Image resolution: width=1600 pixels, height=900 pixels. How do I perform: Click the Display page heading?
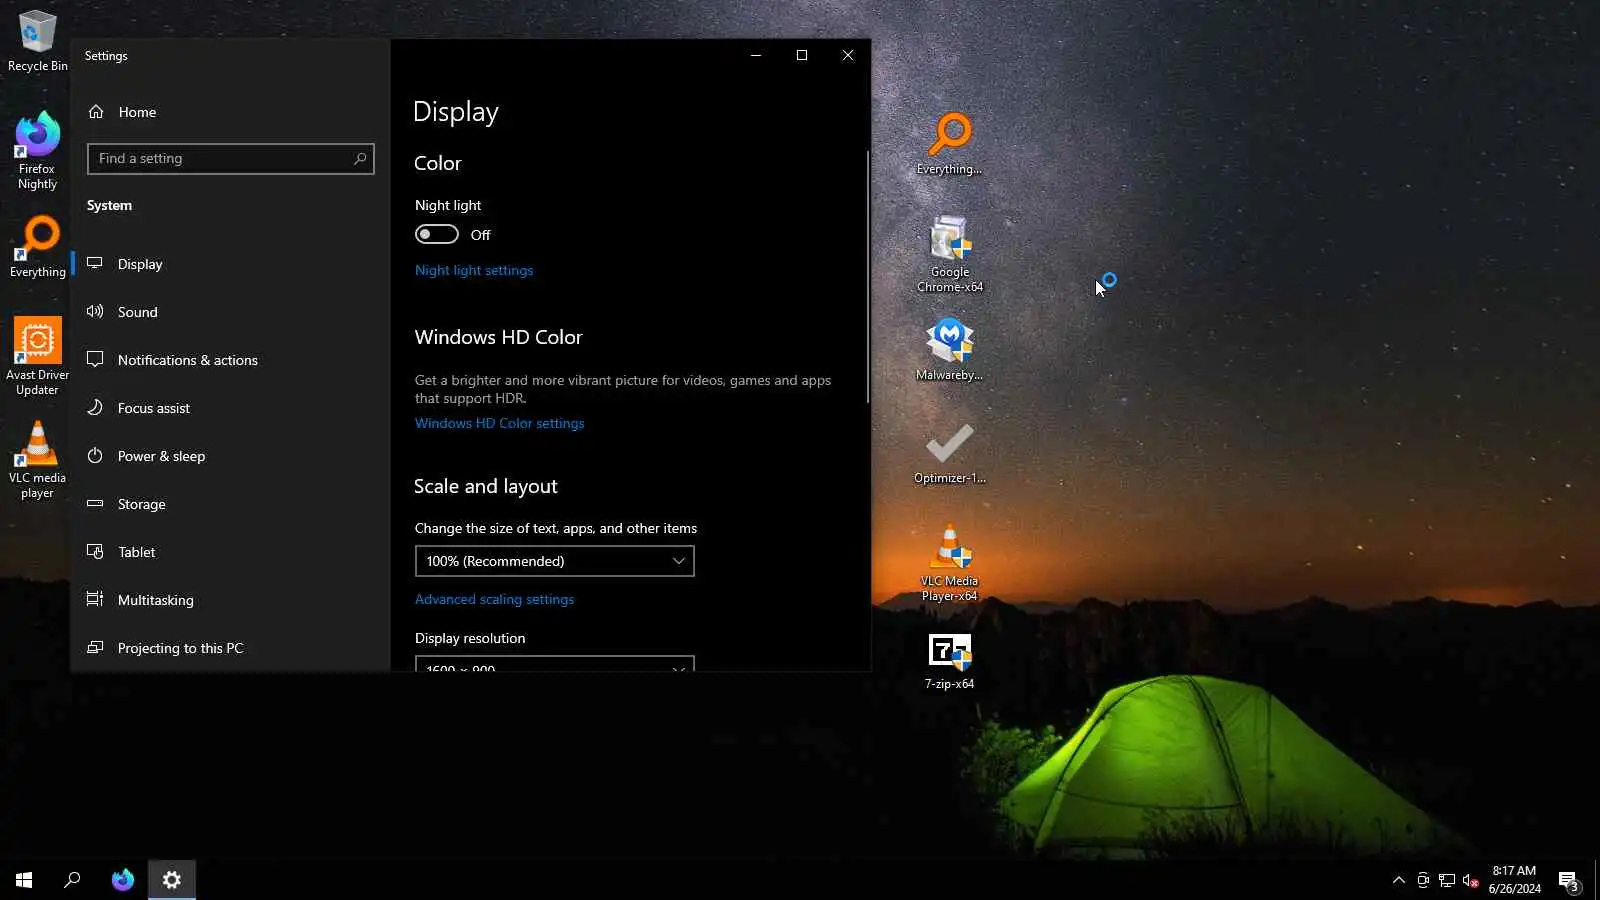point(456,112)
